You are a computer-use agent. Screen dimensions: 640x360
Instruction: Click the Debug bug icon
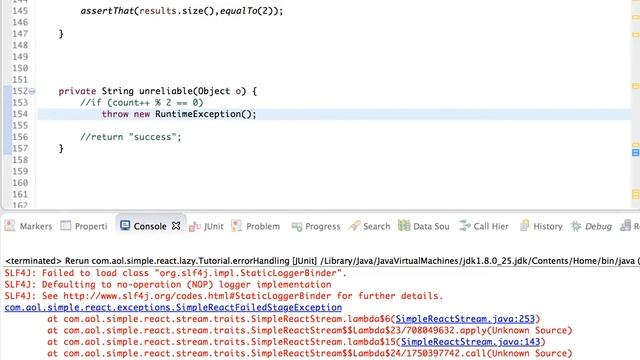tap(576, 226)
